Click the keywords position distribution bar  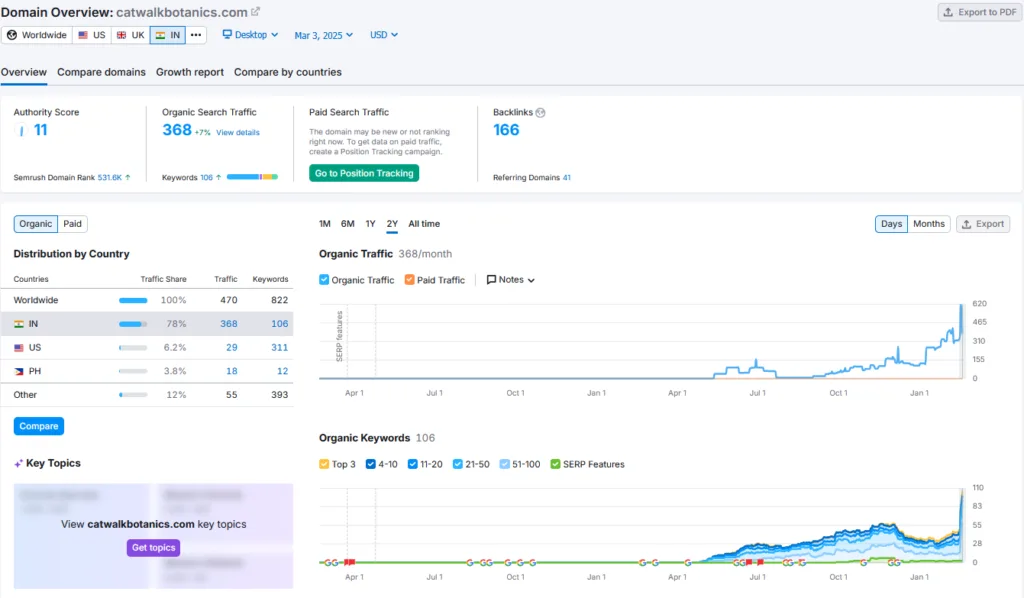[x=252, y=177]
